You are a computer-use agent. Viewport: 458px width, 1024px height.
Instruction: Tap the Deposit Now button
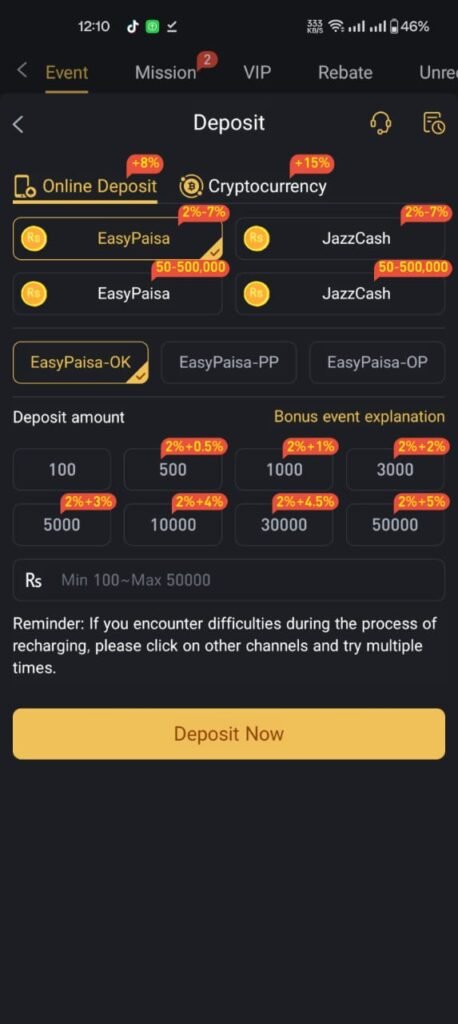tap(229, 733)
